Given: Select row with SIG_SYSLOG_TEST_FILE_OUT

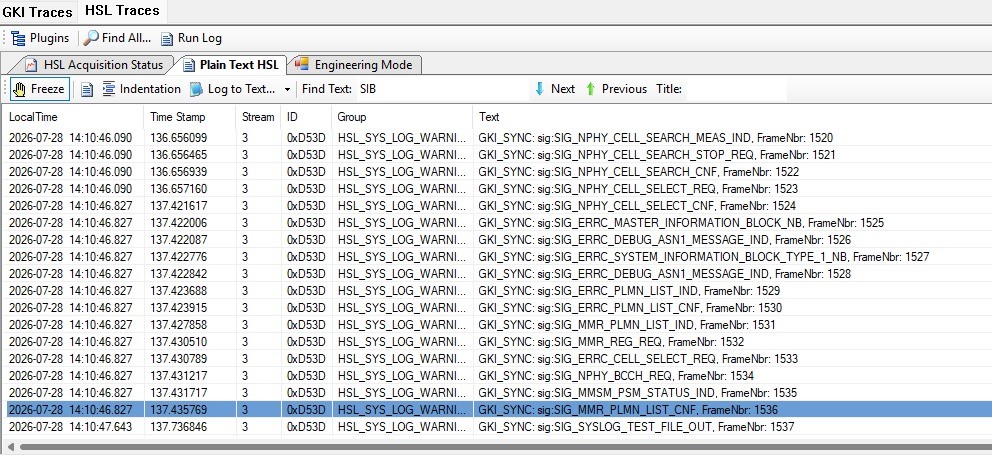Looking at the screenshot, I should (499, 427).
